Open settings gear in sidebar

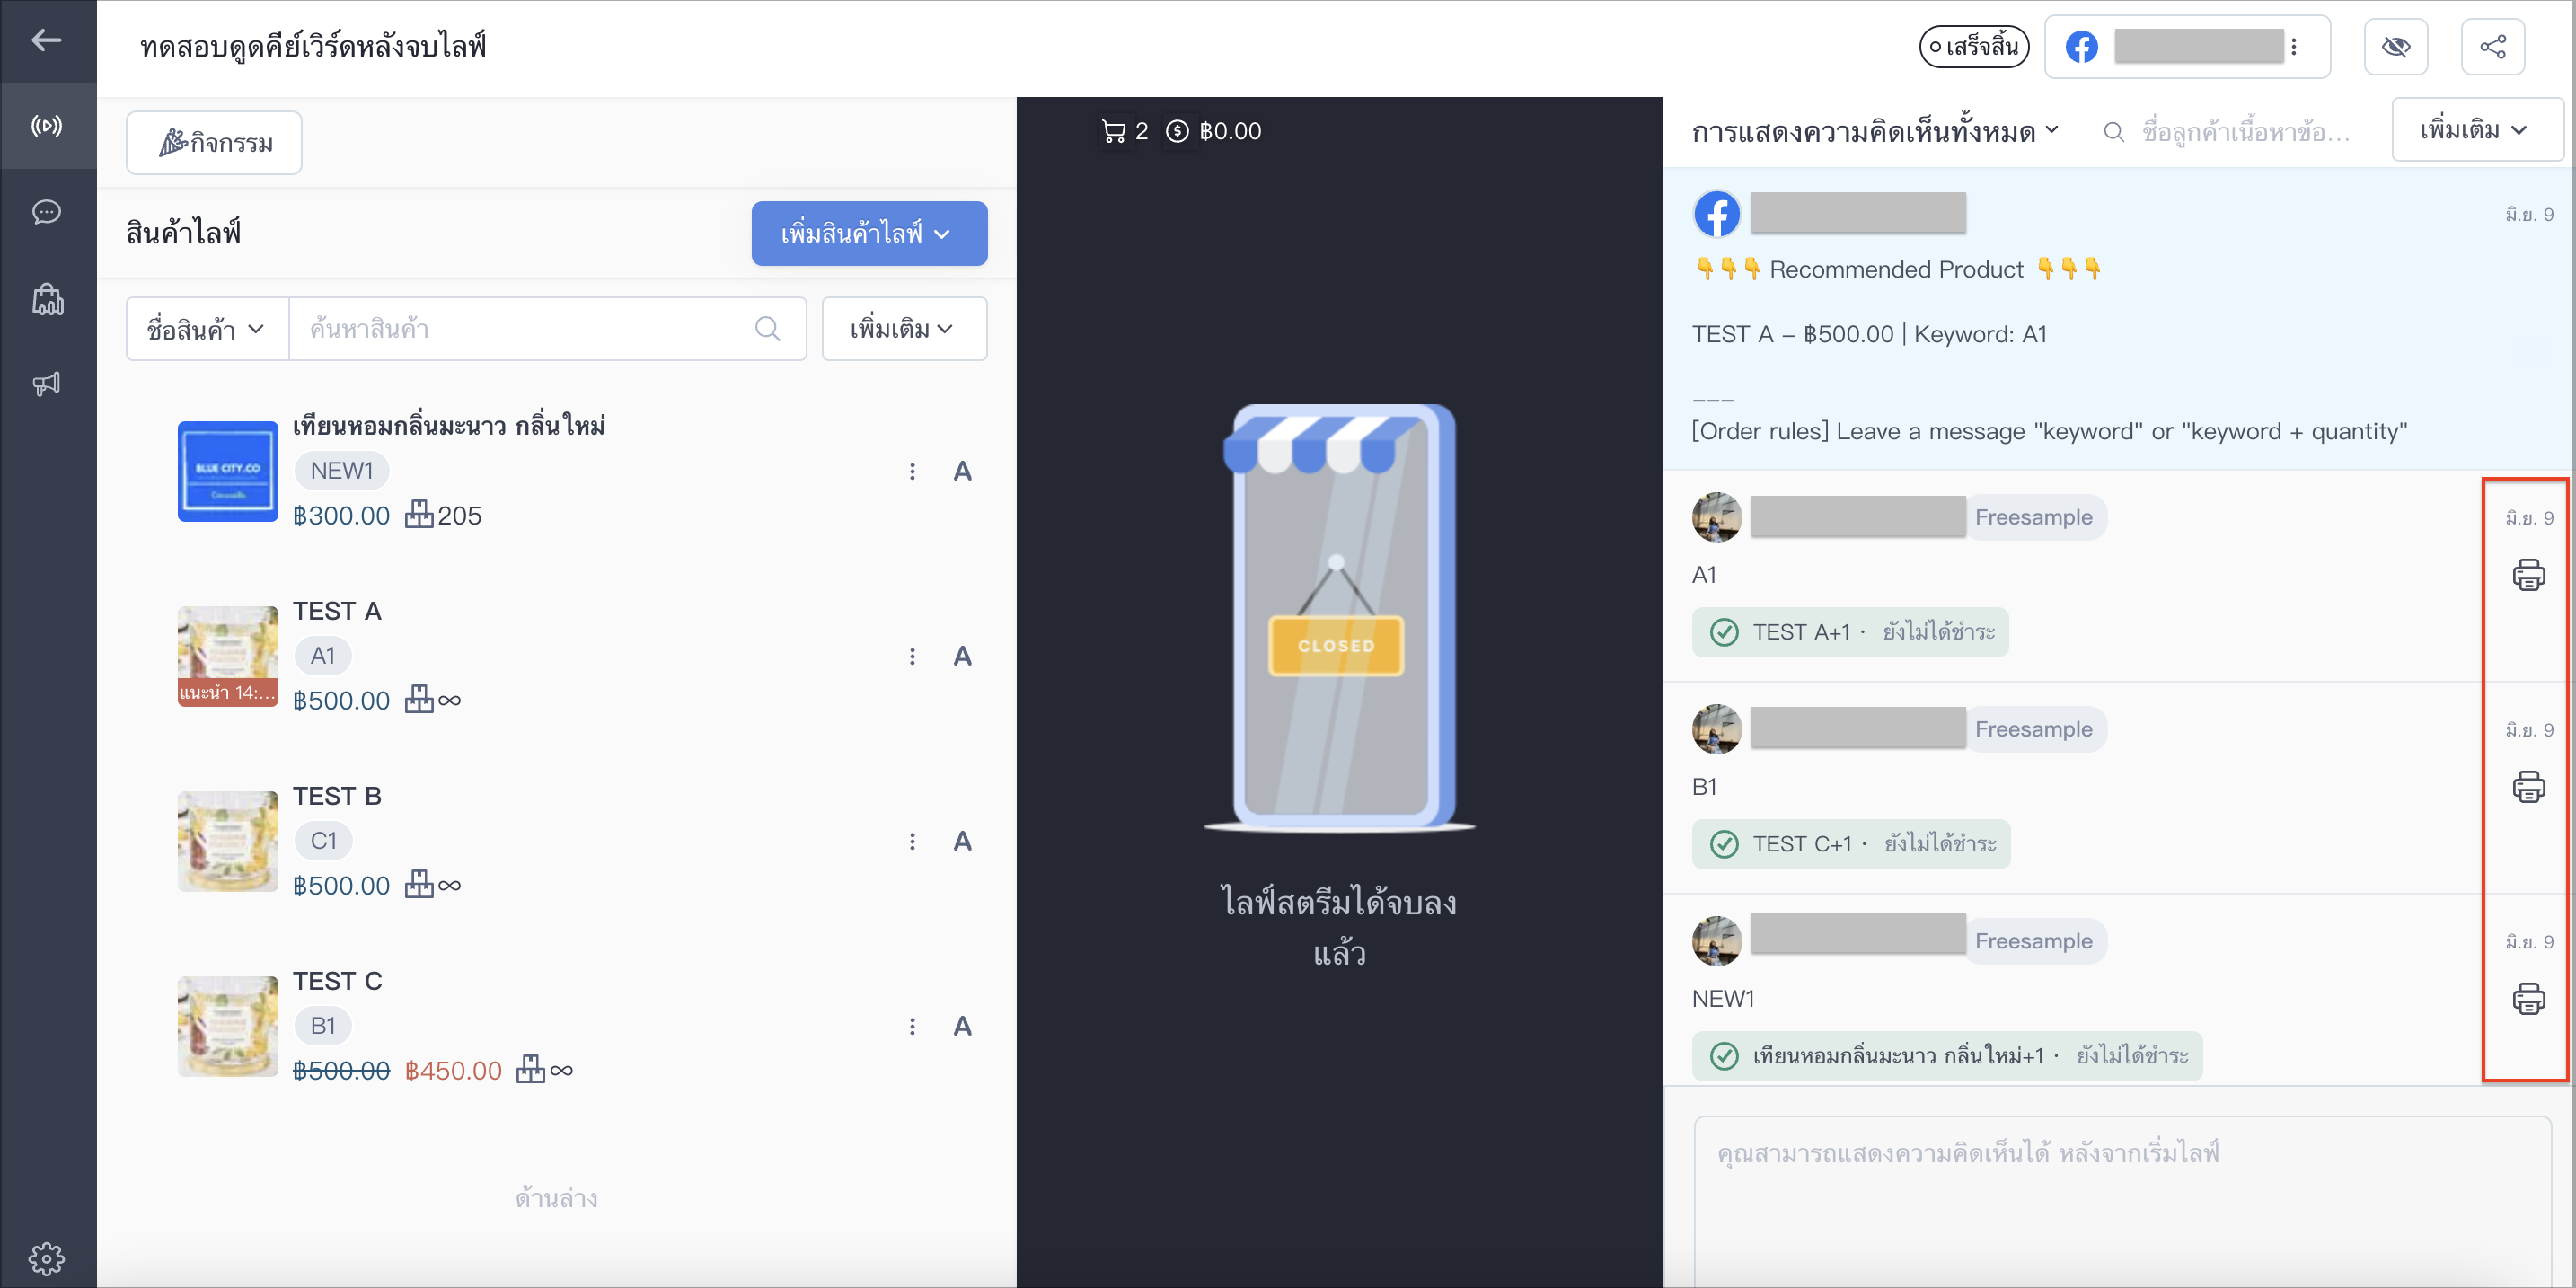tap(46, 1258)
